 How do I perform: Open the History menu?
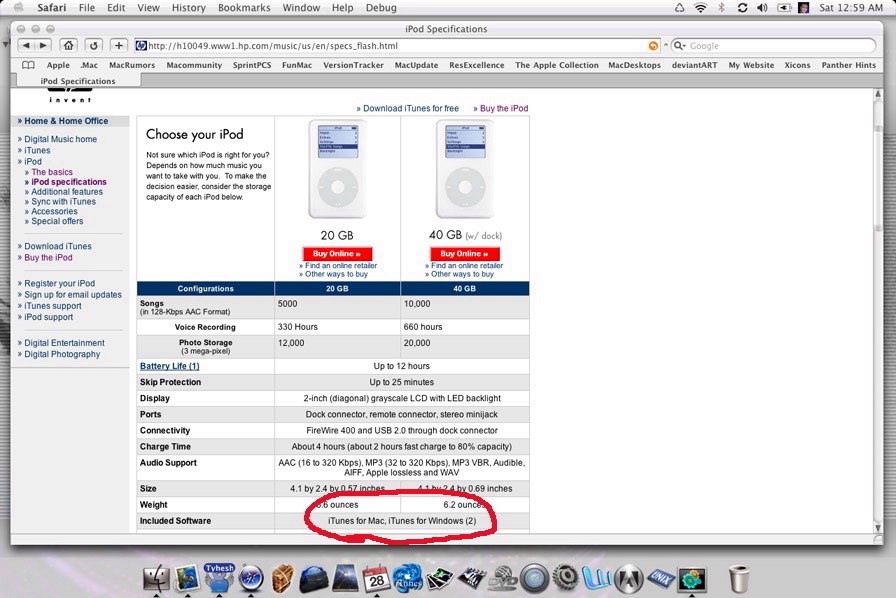[x=189, y=8]
